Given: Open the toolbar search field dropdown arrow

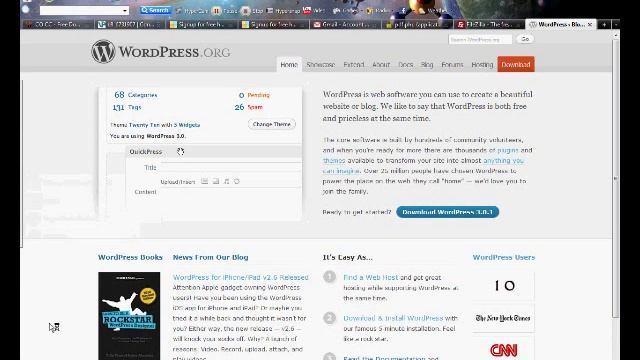Looking at the screenshot, I should 124,11.
